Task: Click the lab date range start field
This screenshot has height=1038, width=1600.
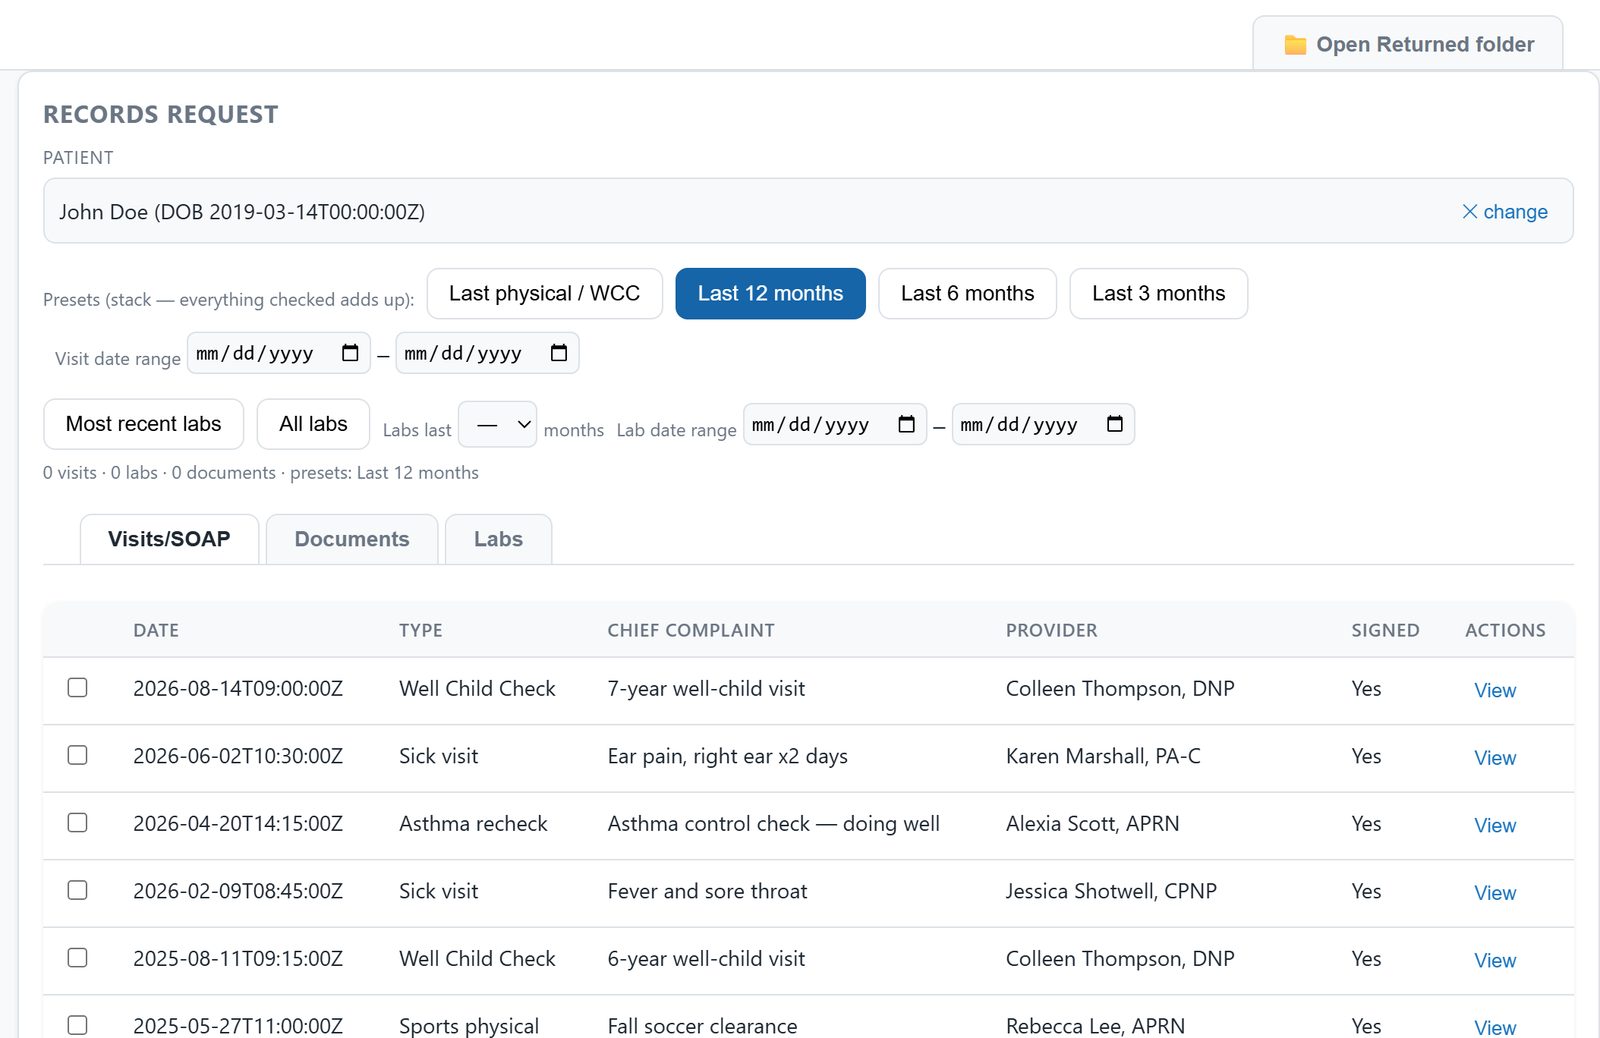Action: 834,424
